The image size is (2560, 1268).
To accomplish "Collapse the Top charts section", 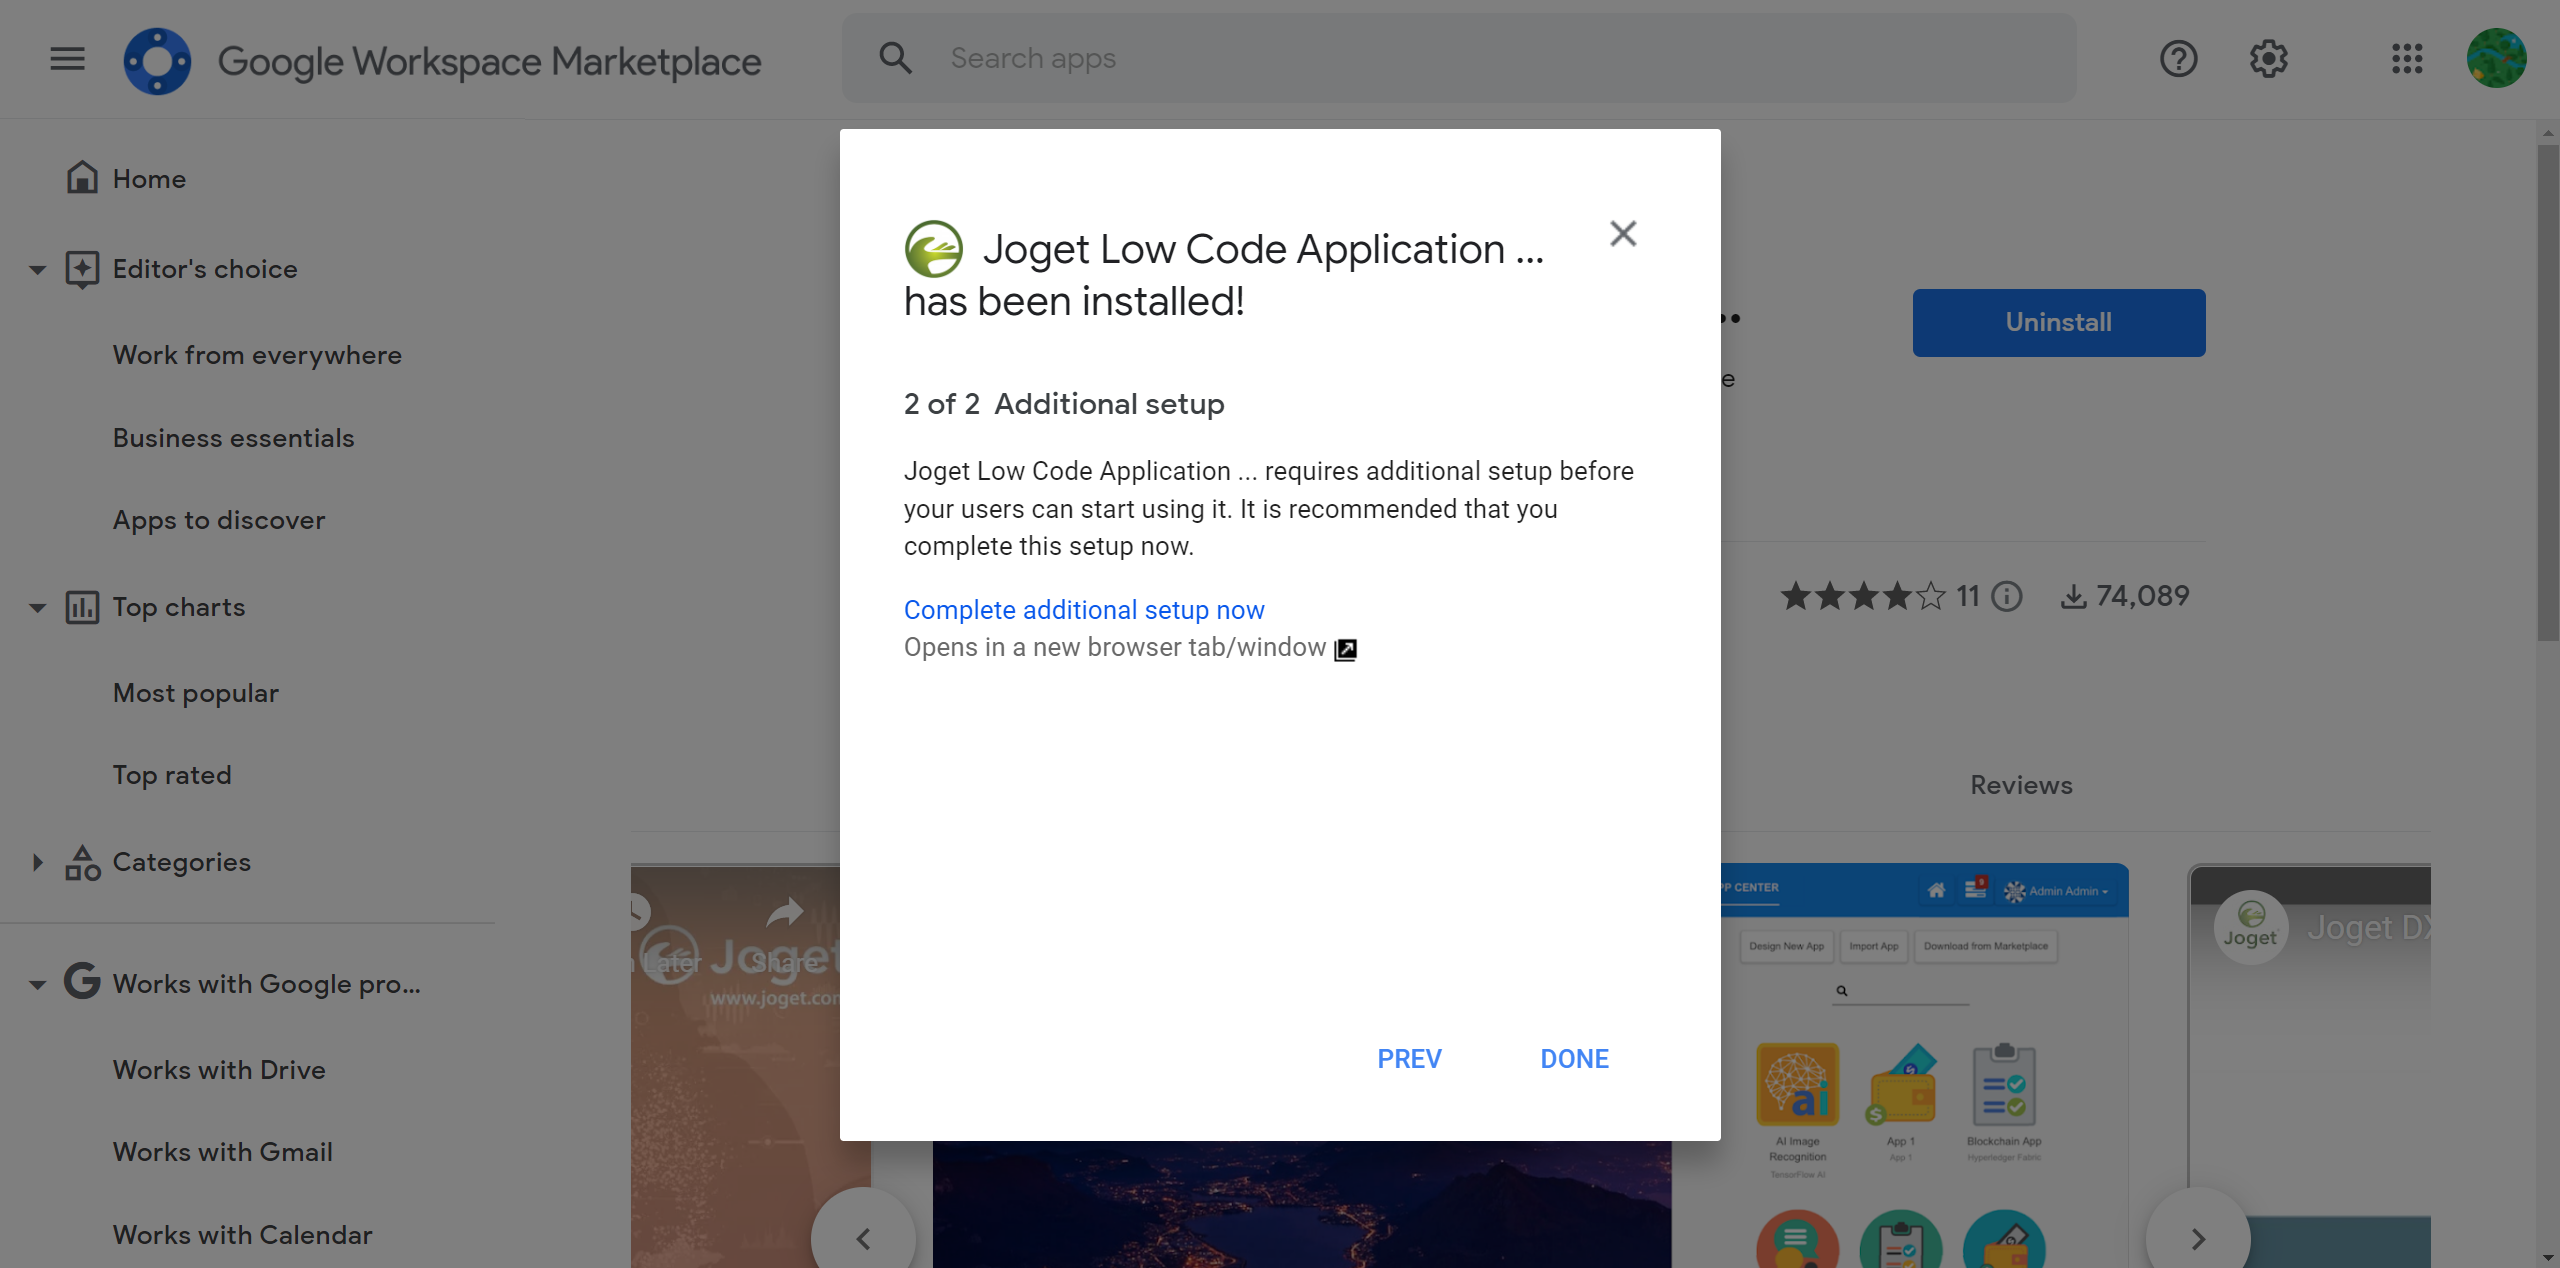I will pyautogui.click(x=38, y=608).
